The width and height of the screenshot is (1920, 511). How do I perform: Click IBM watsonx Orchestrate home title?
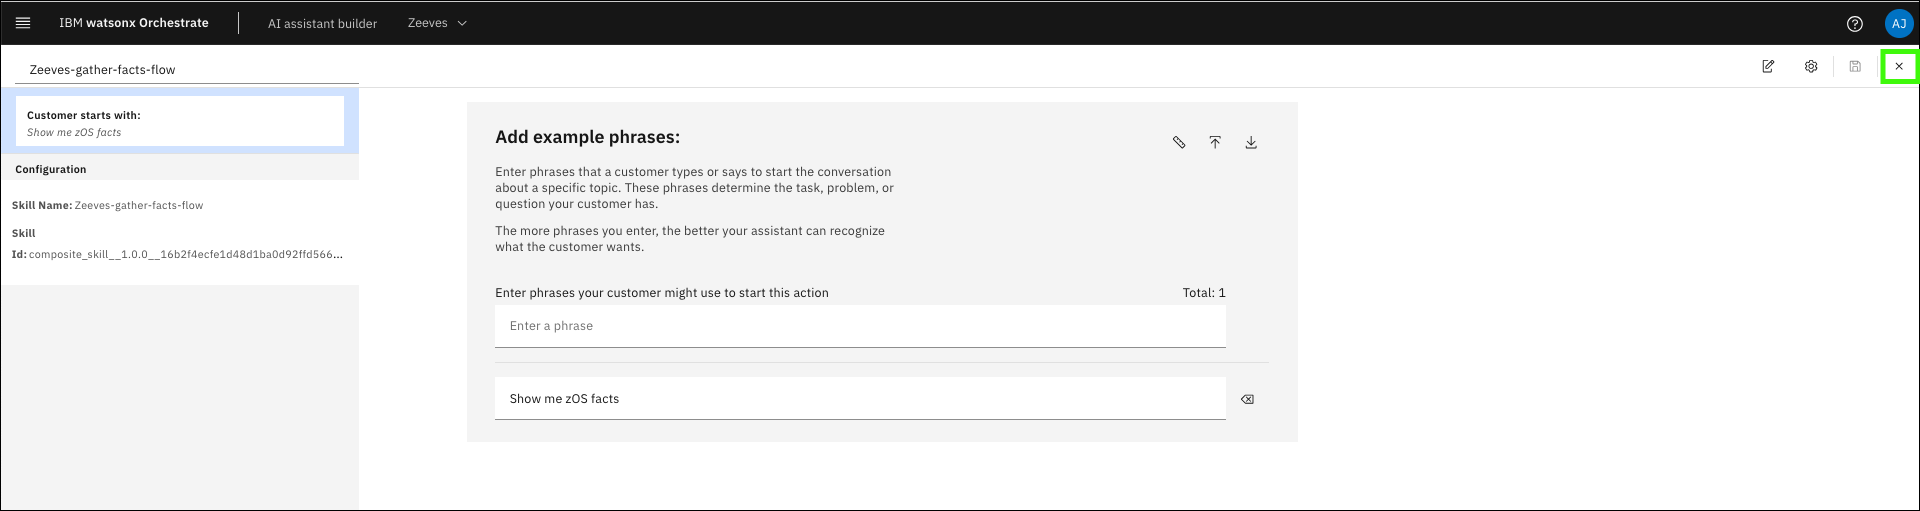[134, 23]
